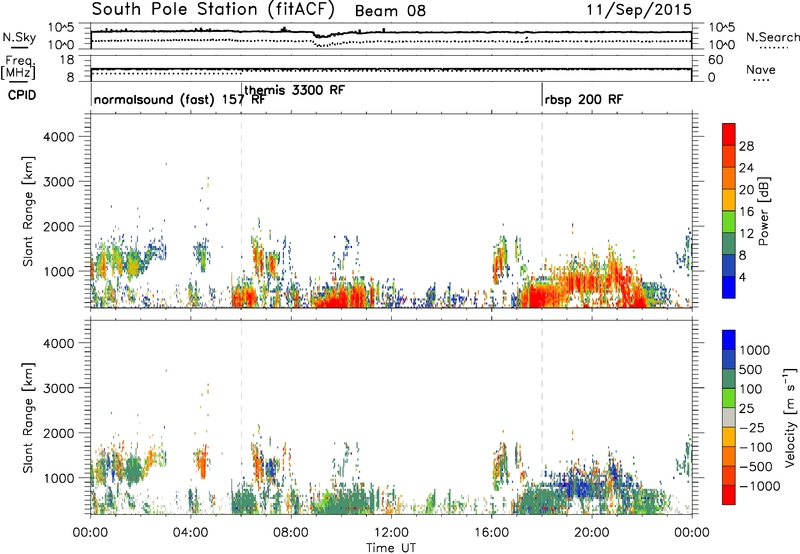Click the '18' frequency axis tick label
The height and width of the screenshot is (554, 800).
click(x=66, y=60)
